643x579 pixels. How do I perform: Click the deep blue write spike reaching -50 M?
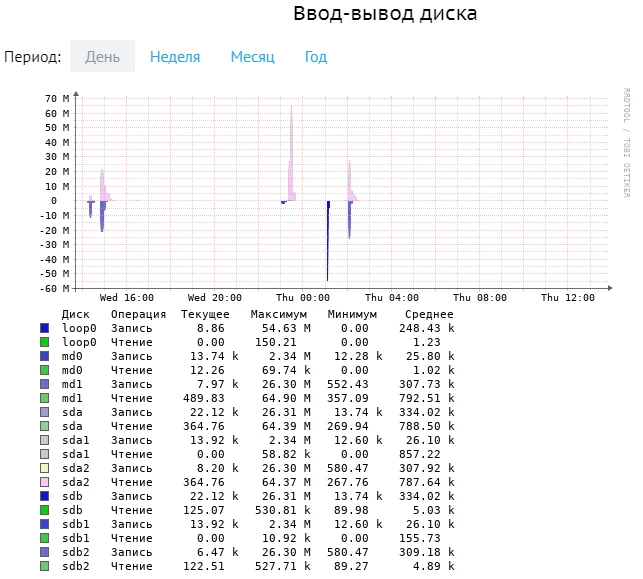click(328, 242)
